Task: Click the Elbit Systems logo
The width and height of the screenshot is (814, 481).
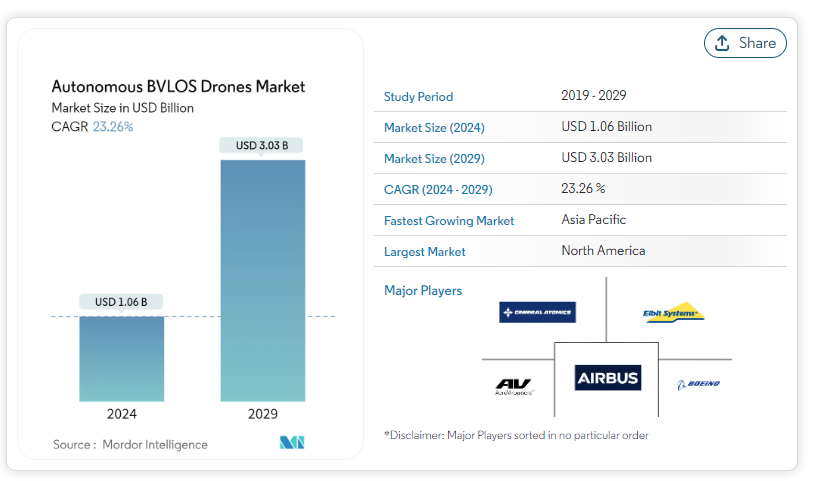Action: click(x=673, y=313)
